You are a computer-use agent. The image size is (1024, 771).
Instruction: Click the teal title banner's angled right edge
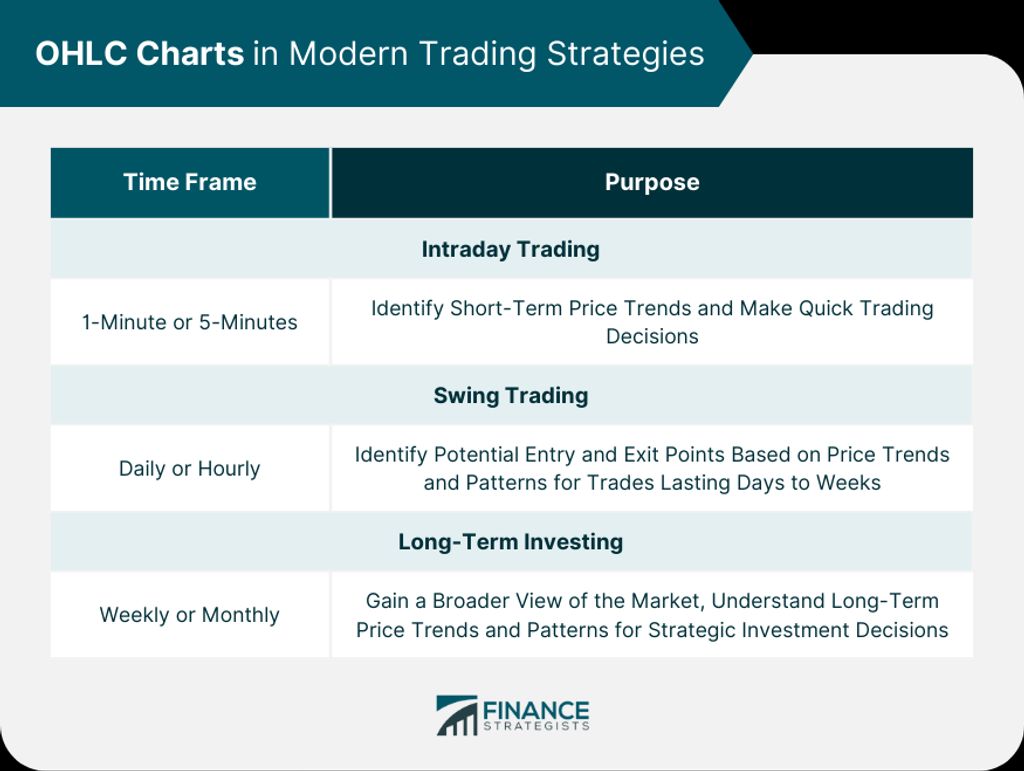(x=735, y=54)
